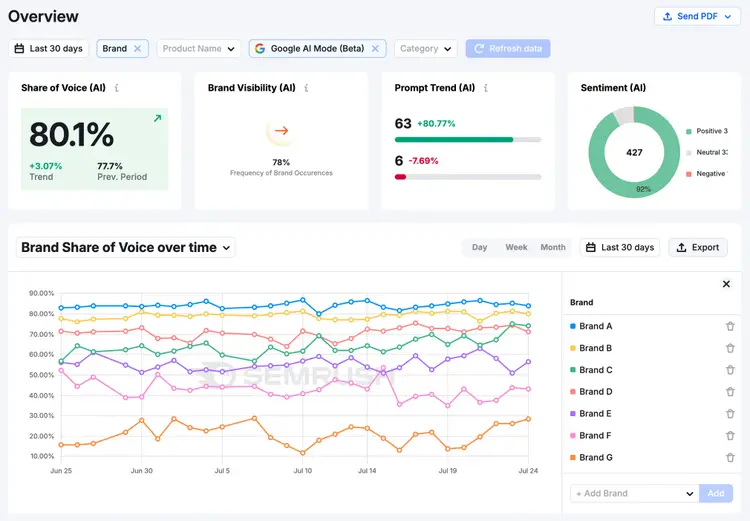Open the Send PDF menu
The height and width of the screenshot is (521, 750).
coord(697,16)
